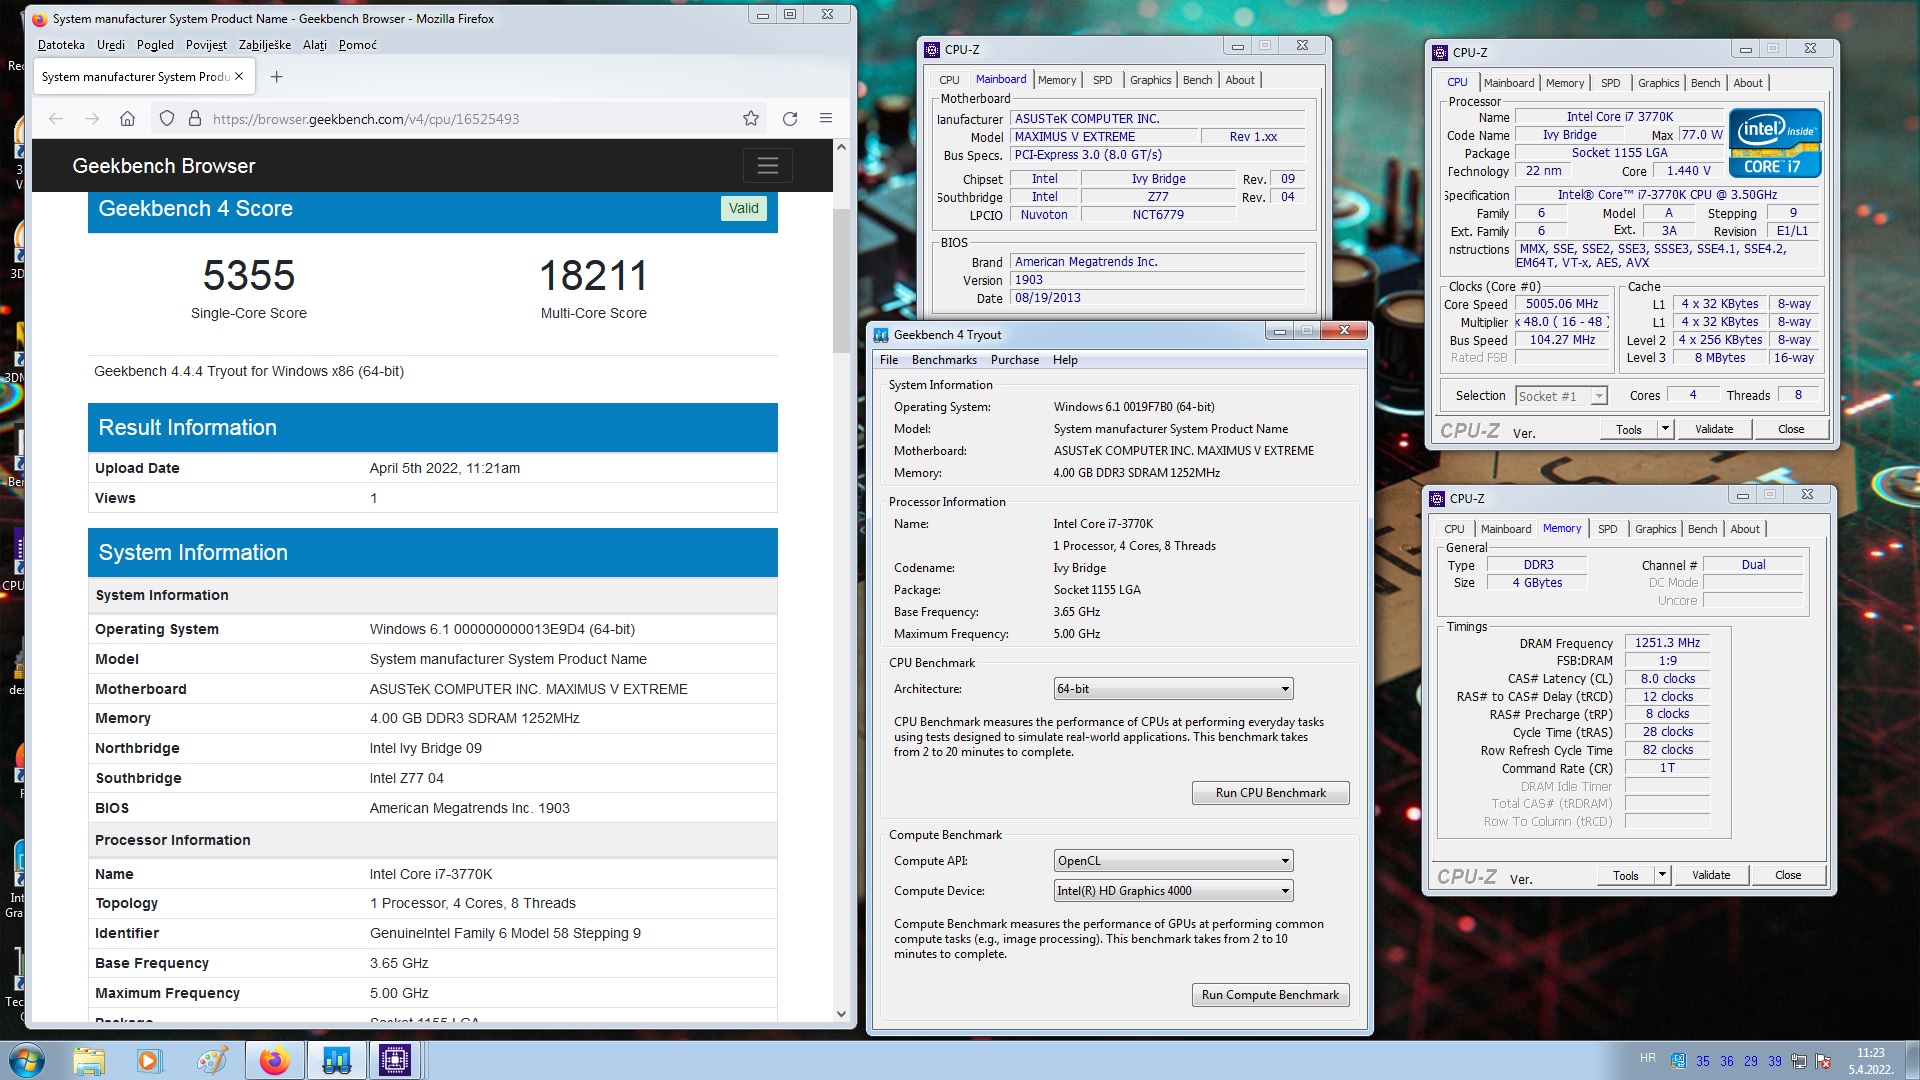Image resolution: width=1920 pixels, height=1080 pixels.
Task: View site security padlock info
Action: pyautogui.click(x=195, y=118)
